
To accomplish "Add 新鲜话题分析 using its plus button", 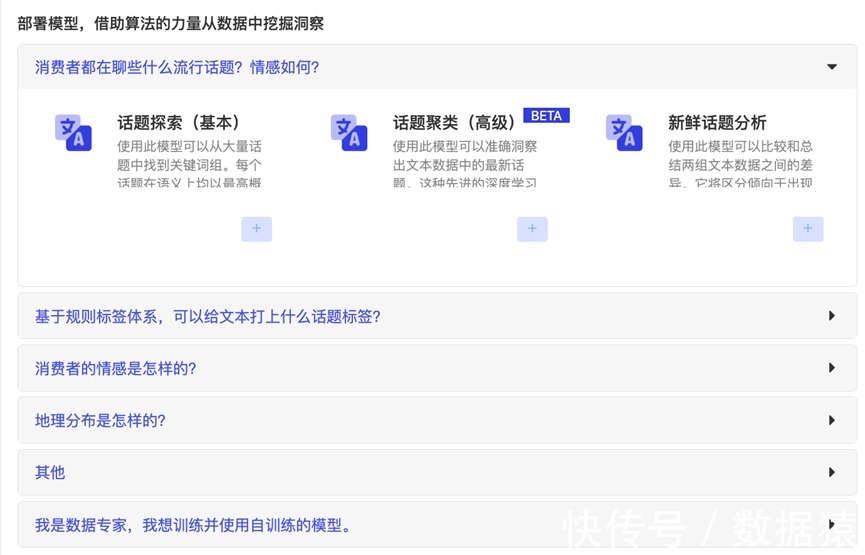I will pos(808,229).
